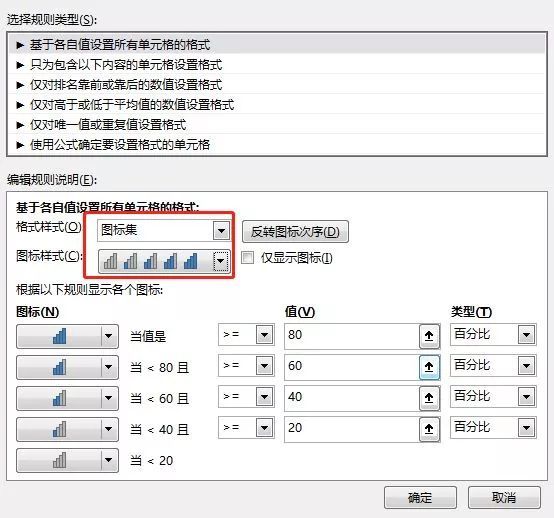Open icon picker for the < 40 rule
The image size is (554, 518).
click(x=67, y=429)
